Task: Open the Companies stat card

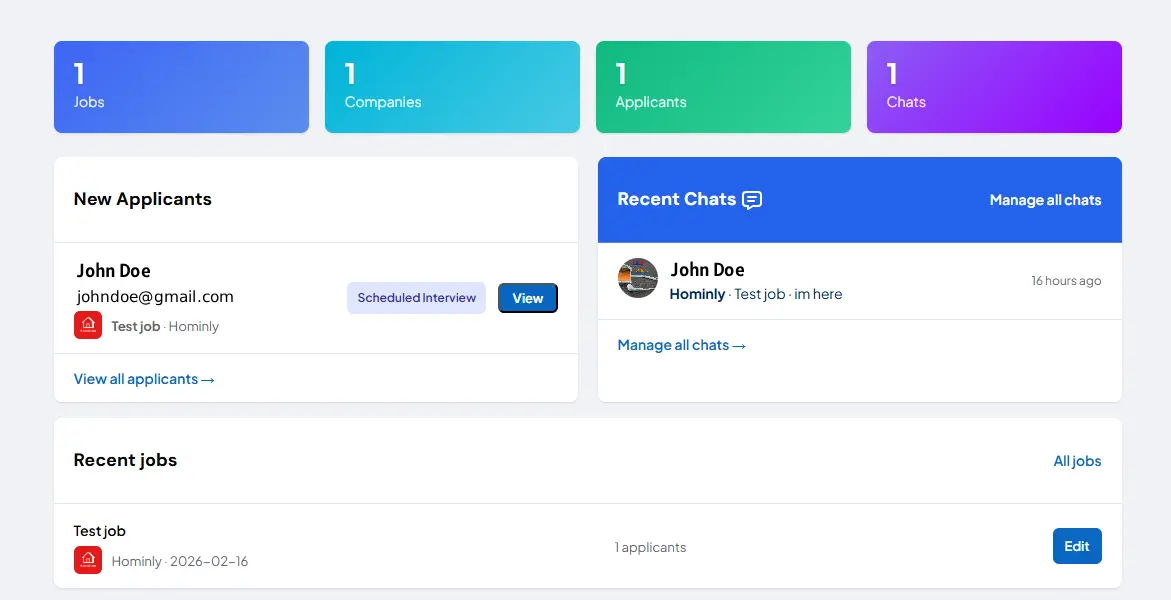Action: [452, 87]
